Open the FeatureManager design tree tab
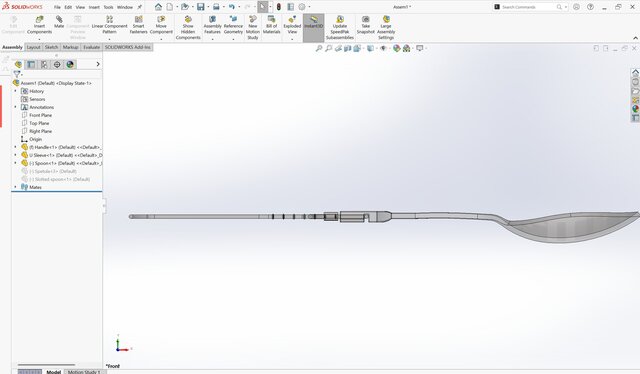The image size is (640, 374). tap(18, 65)
